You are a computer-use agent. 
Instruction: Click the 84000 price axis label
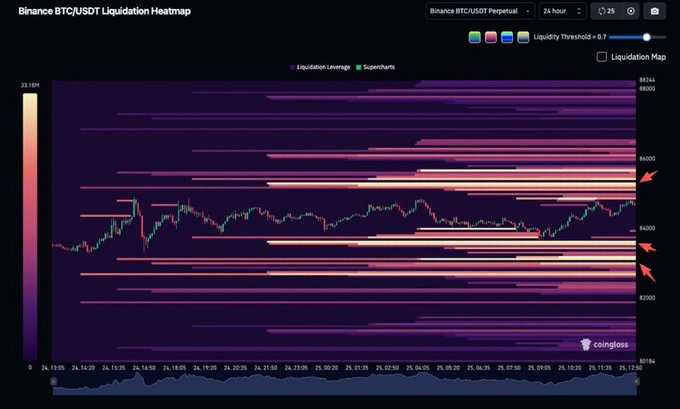coord(647,228)
